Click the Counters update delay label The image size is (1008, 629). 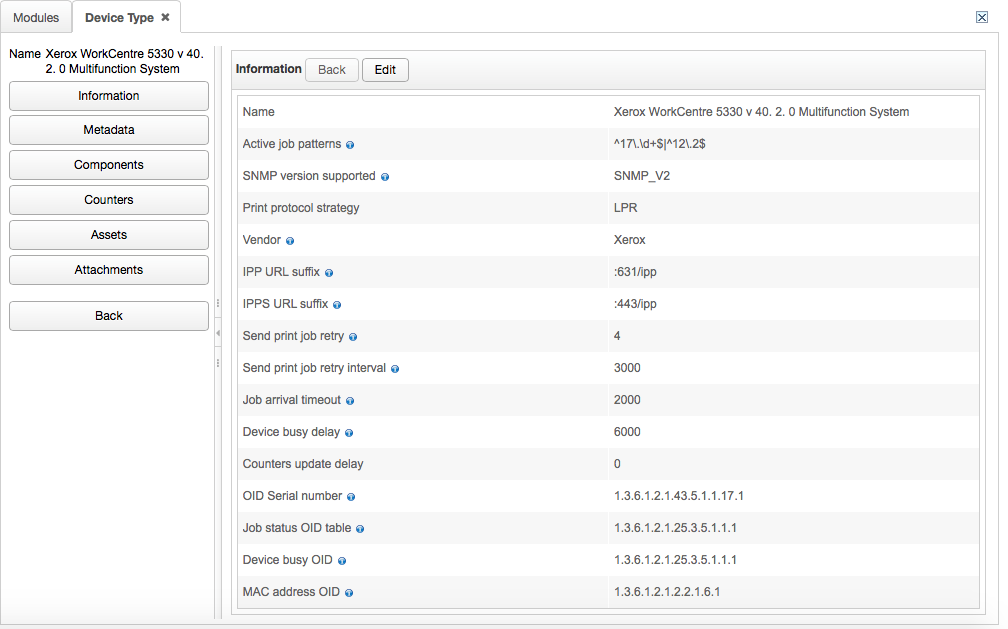[303, 464]
